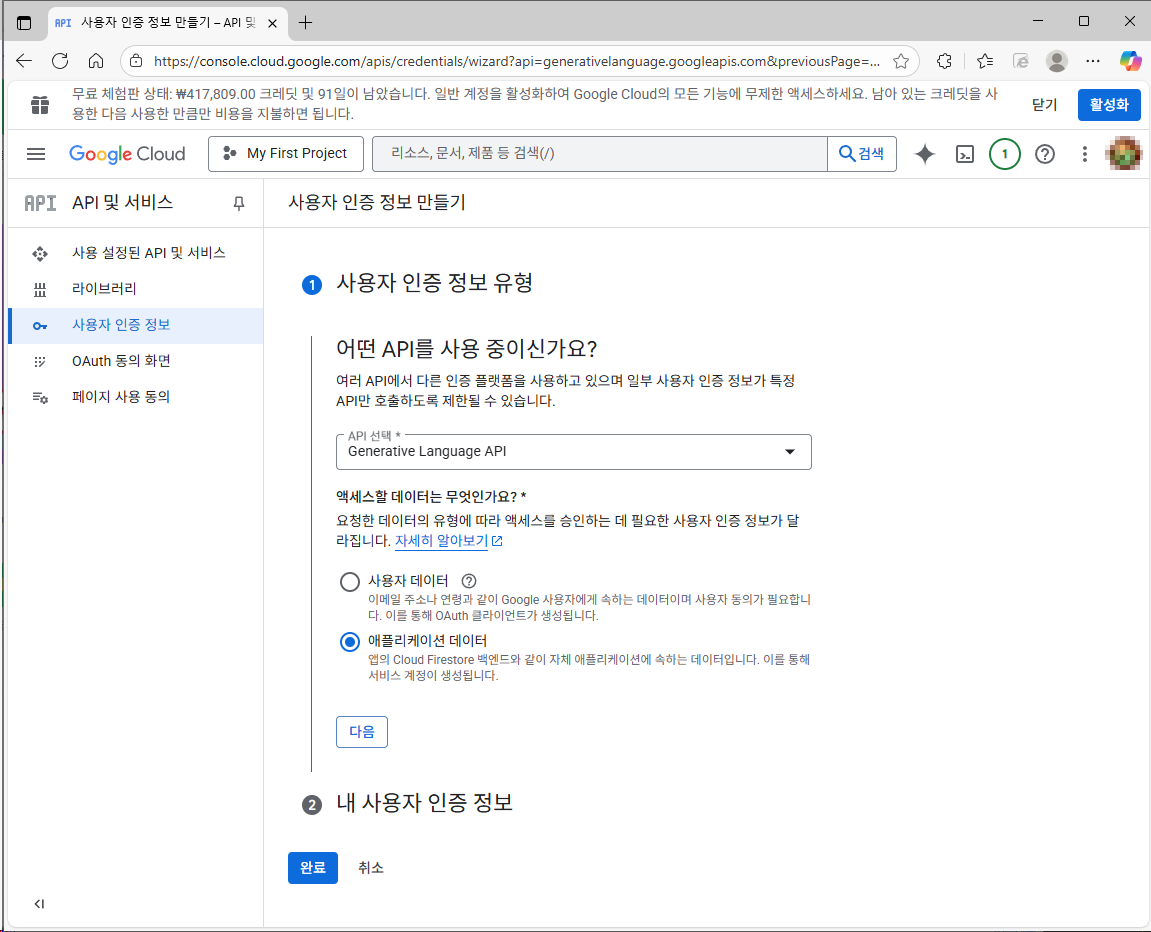Click the 사용자 인증 정보 유형 step heading
Image resolution: width=1151 pixels, height=932 pixels.
coord(435,283)
